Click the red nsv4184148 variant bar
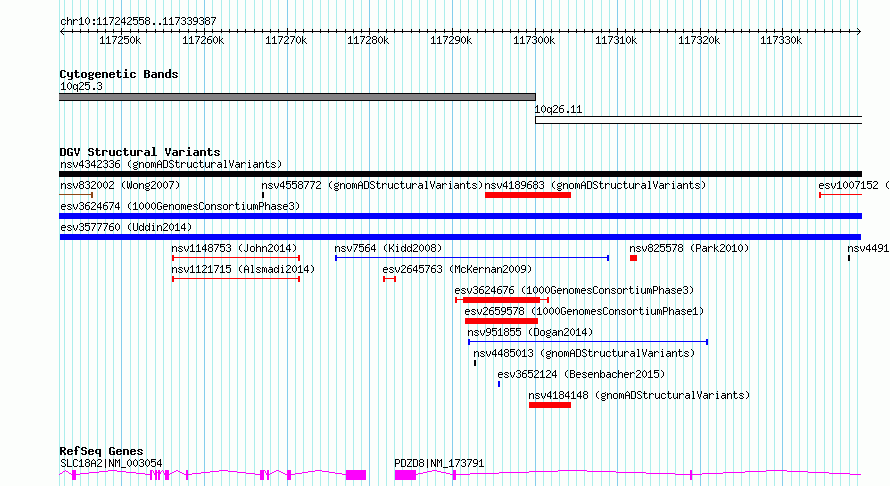890x486 pixels. (x=550, y=405)
